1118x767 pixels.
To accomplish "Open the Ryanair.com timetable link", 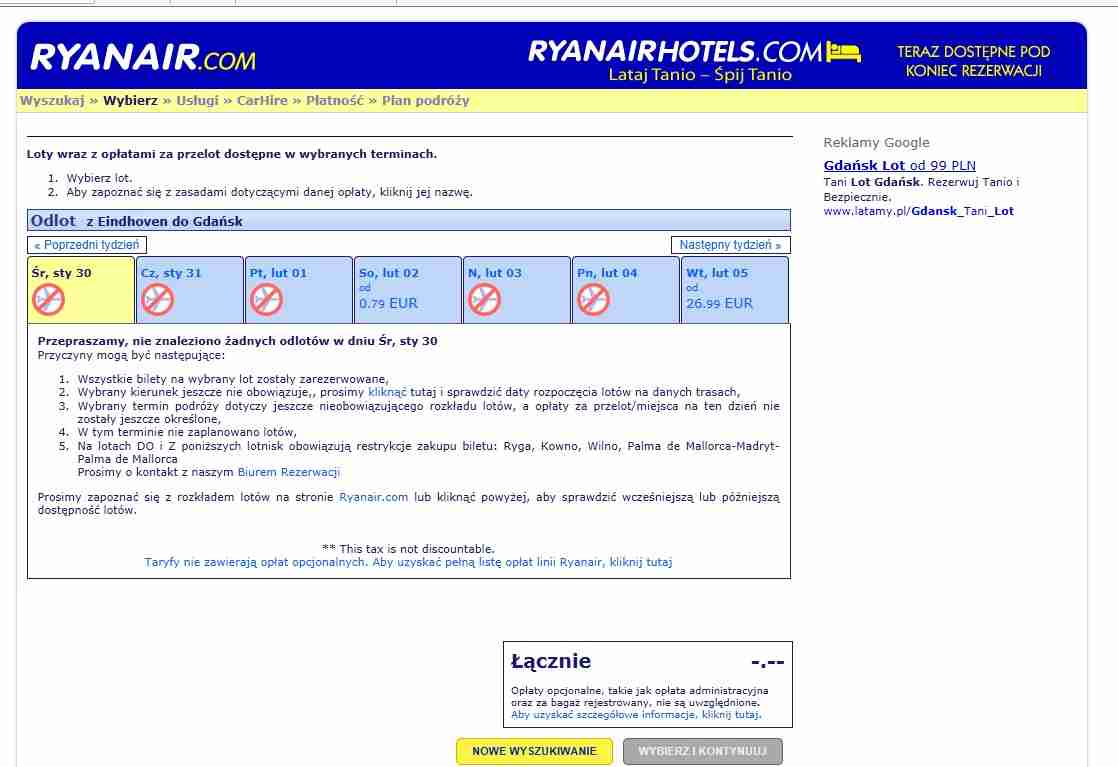I will [374, 497].
